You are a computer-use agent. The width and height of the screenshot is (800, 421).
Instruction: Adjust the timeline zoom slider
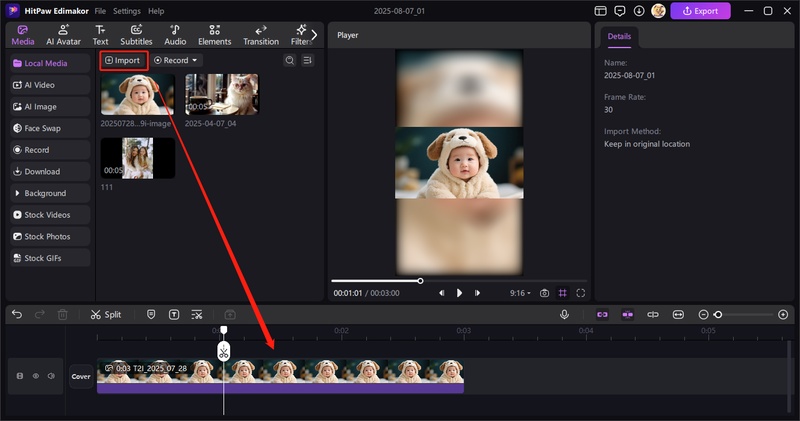pyautogui.click(x=743, y=314)
